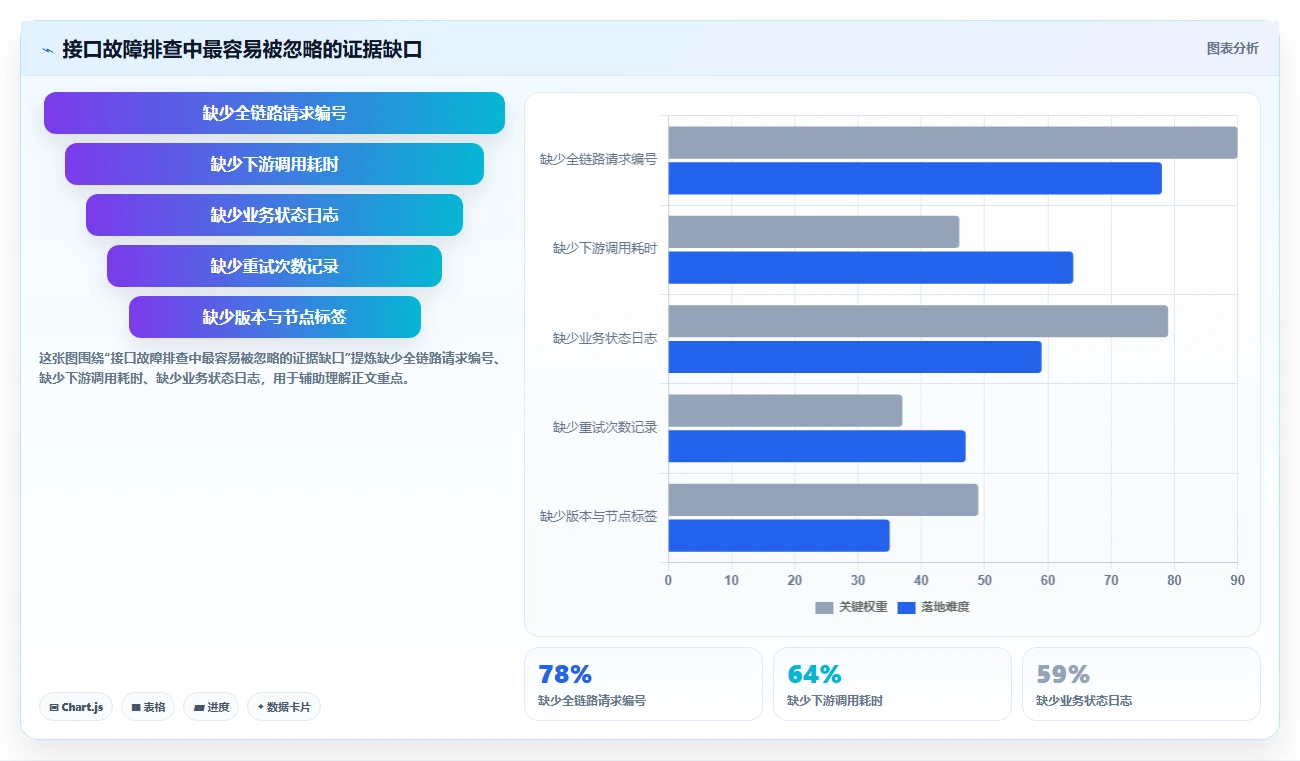Click gray bar for 缺少下游调用耗时

(x=813, y=232)
